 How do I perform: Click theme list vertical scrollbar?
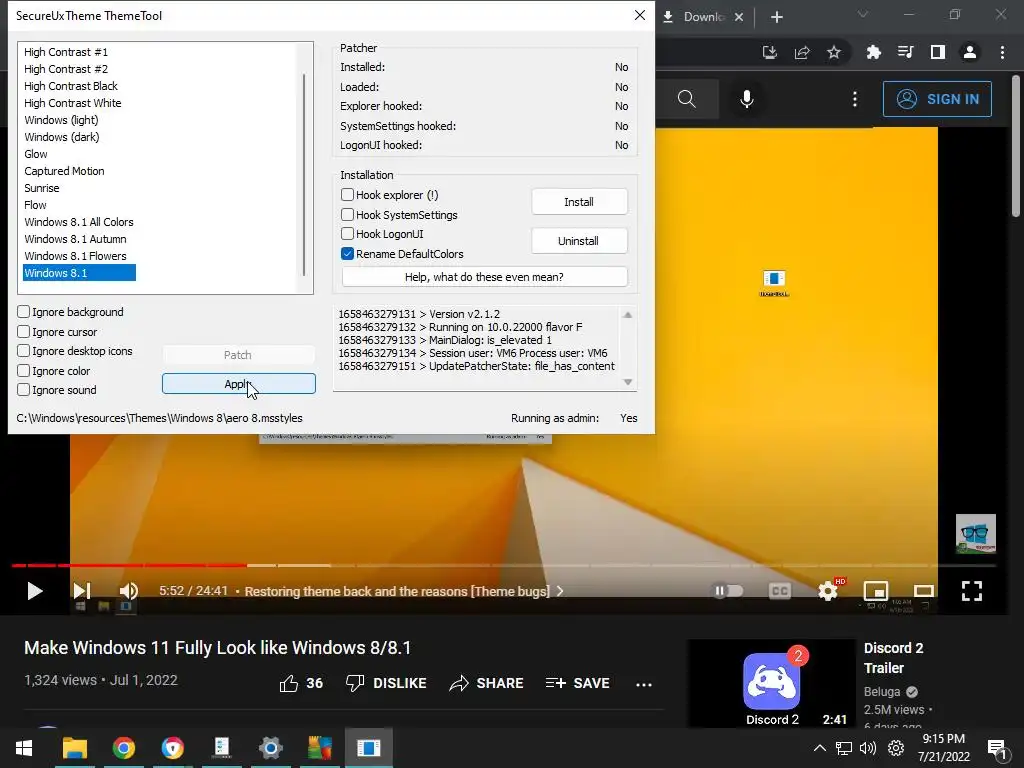point(304,174)
